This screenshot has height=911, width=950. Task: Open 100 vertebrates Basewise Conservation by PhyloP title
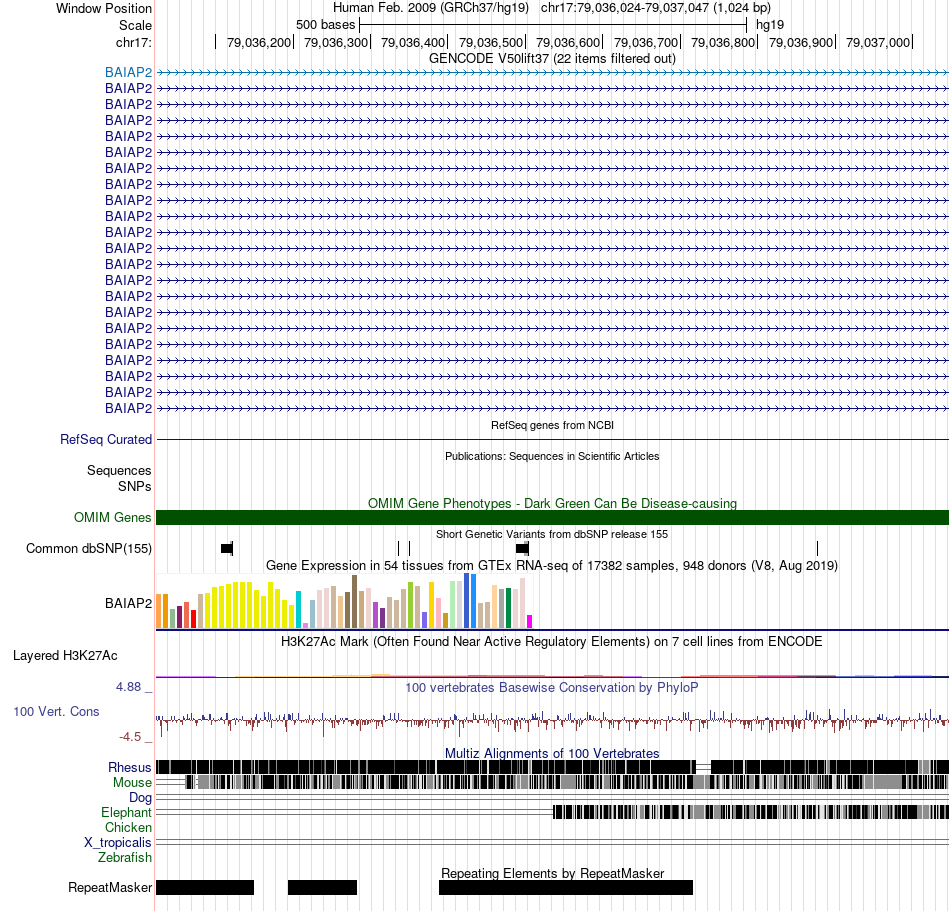551,687
